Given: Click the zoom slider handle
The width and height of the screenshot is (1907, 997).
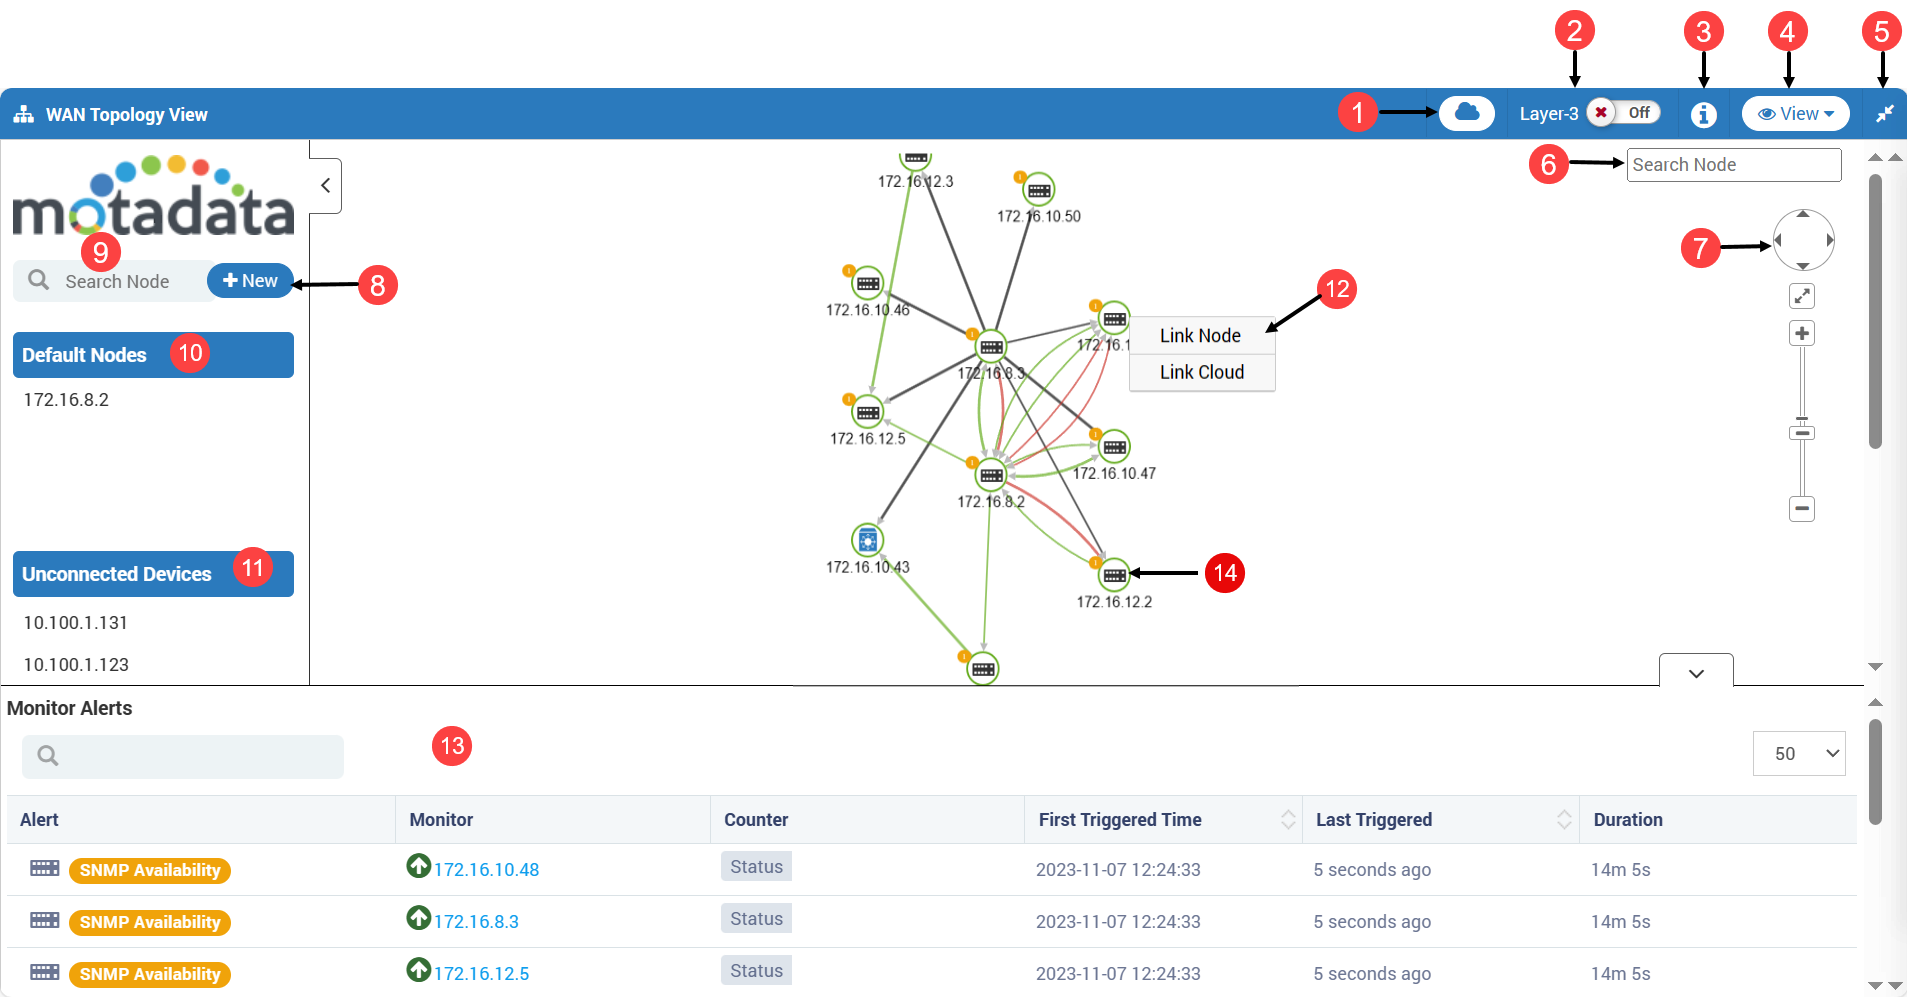Looking at the screenshot, I should pos(1802,432).
